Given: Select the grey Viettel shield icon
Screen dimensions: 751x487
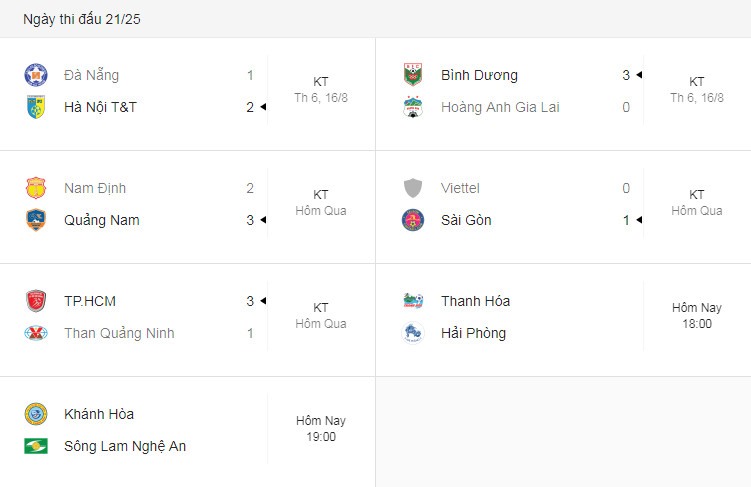Looking at the screenshot, I should (412, 188).
